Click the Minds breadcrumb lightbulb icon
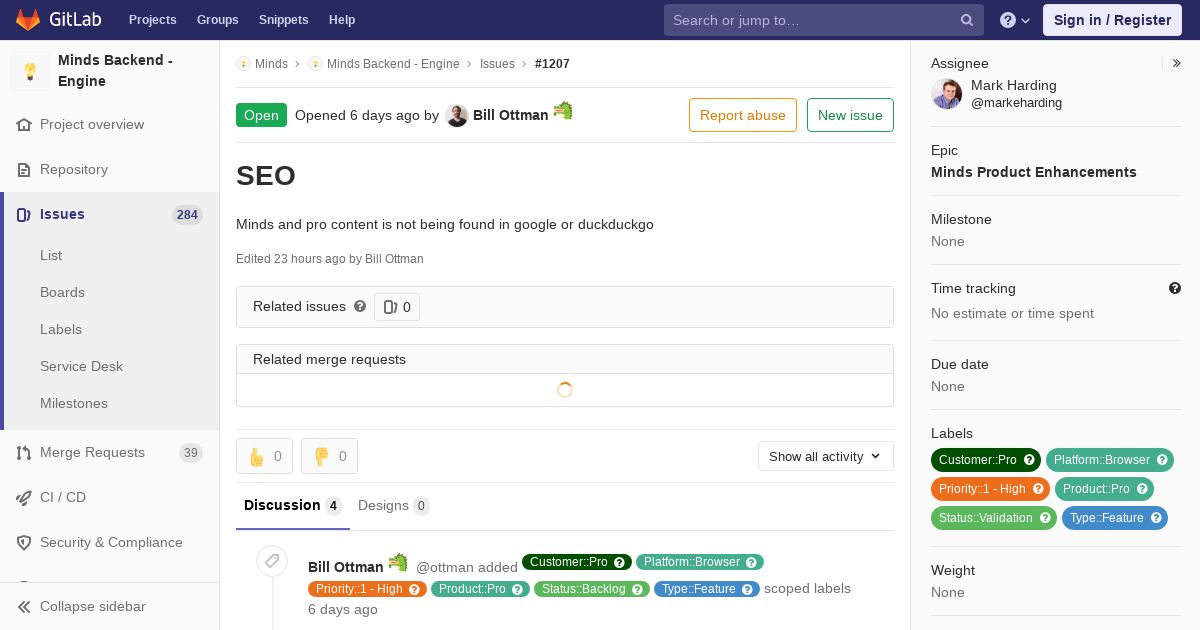 tap(243, 64)
